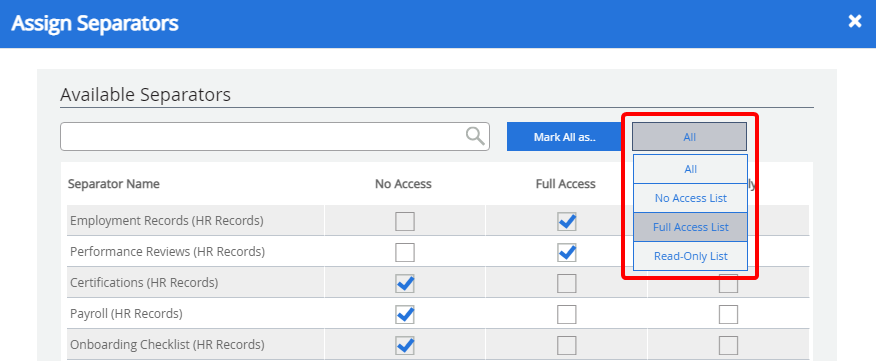Enable Full Access for Certifications
Image resolution: width=876 pixels, height=361 pixels.
coord(566,283)
